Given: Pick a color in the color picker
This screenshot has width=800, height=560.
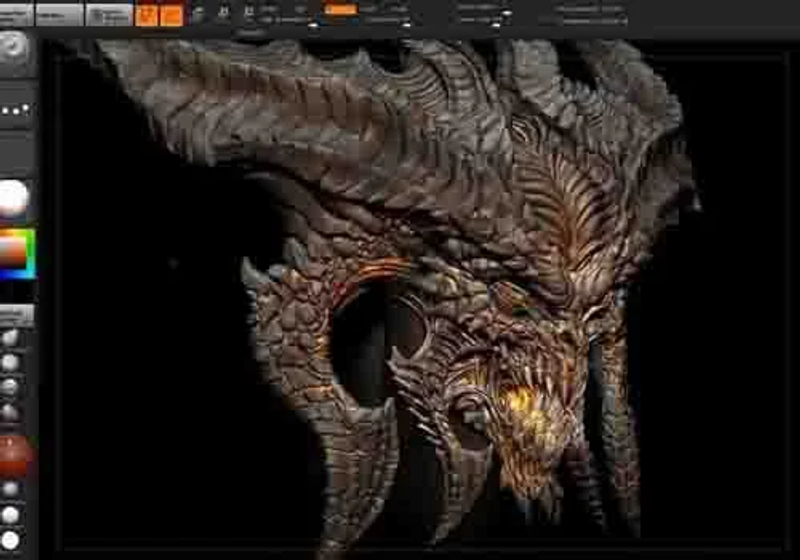Looking at the screenshot, I should click(x=17, y=254).
